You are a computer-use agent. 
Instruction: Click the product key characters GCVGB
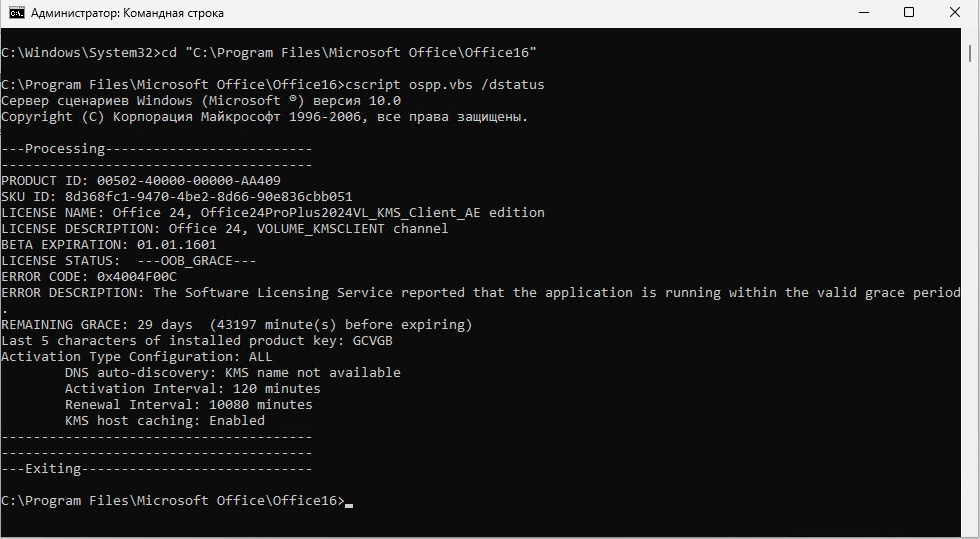pyautogui.click(x=372, y=341)
